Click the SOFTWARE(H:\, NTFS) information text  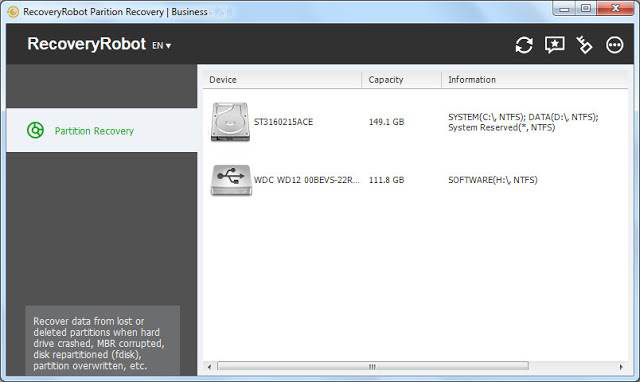[x=493, y=180]
